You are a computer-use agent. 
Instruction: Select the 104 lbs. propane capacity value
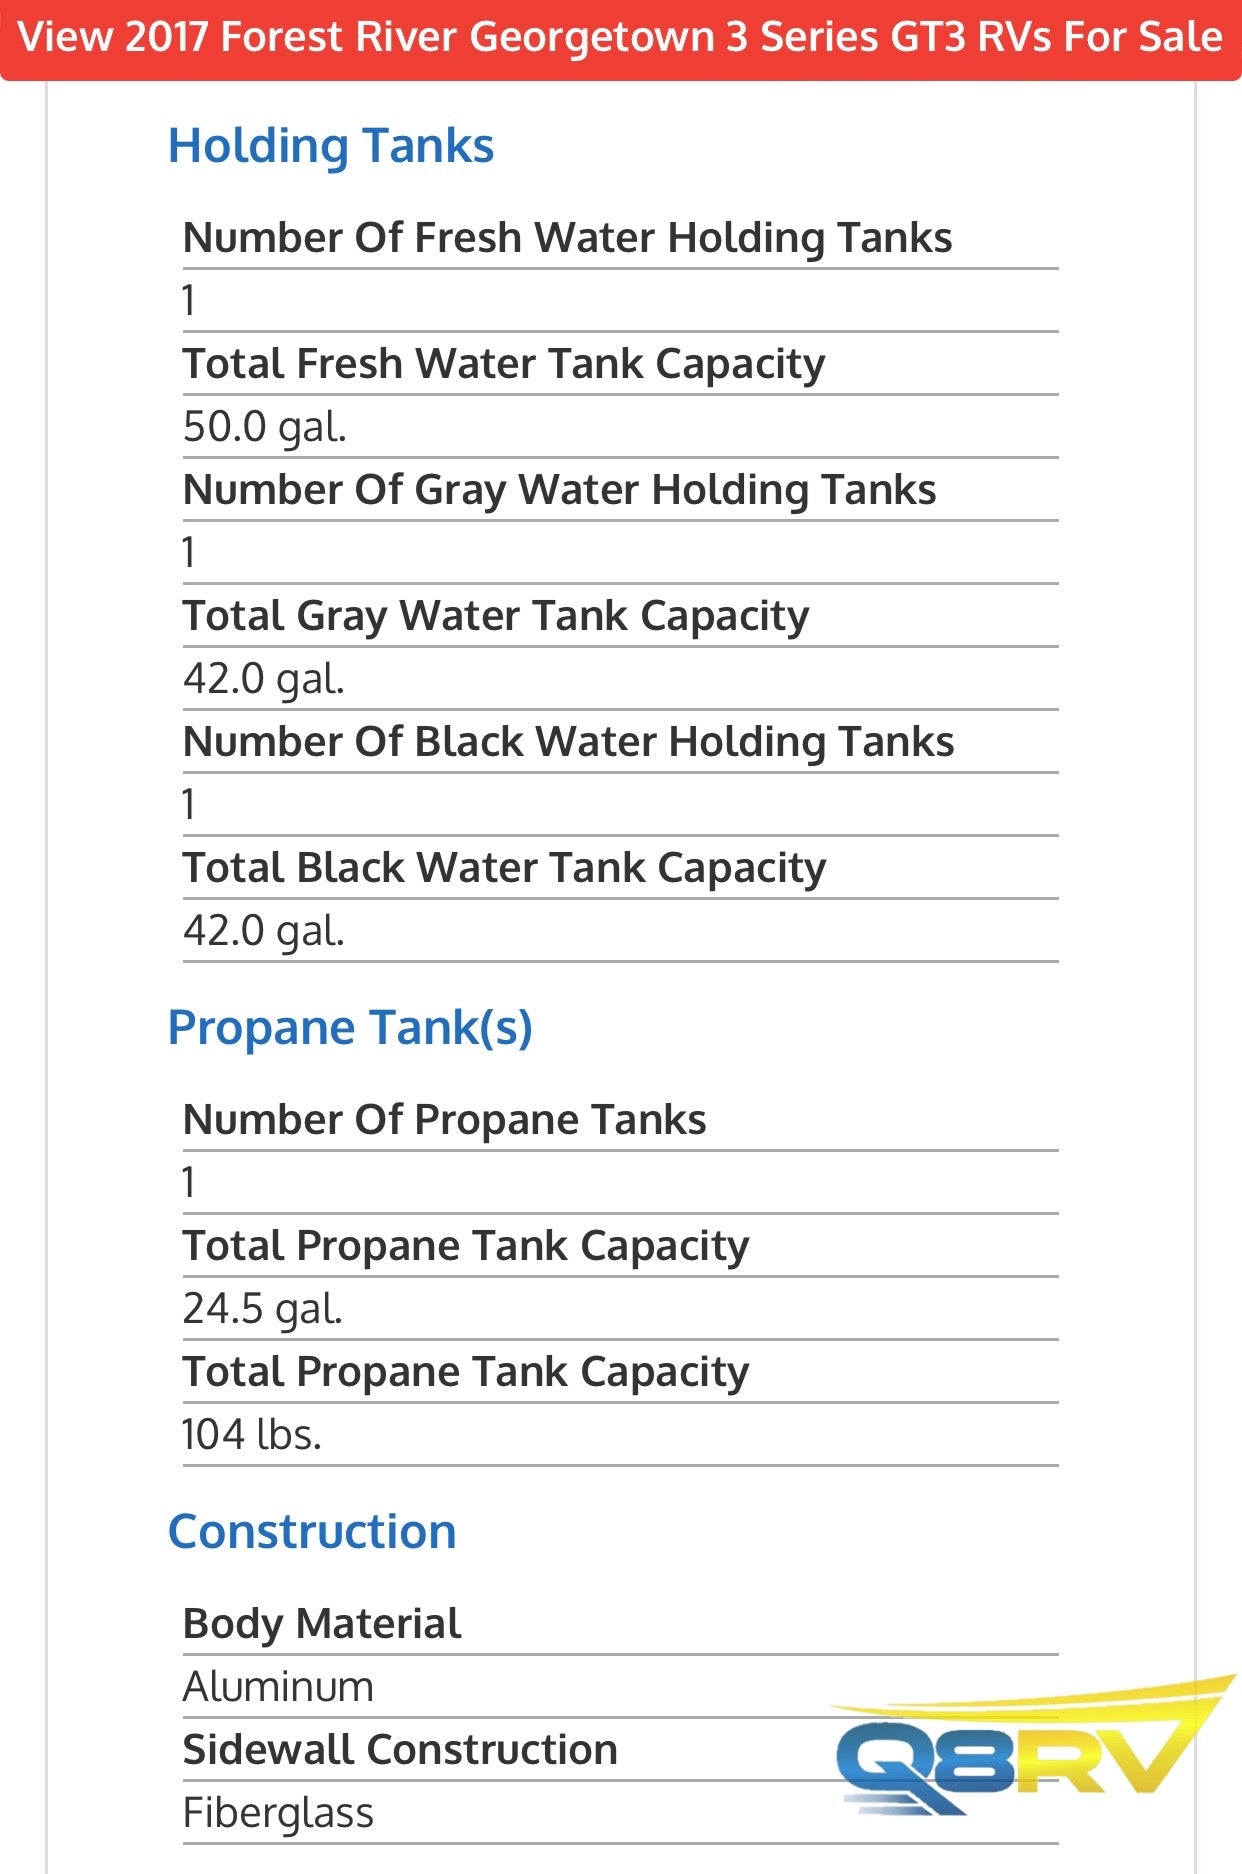pyautogui.click(x=252, y=1435)
